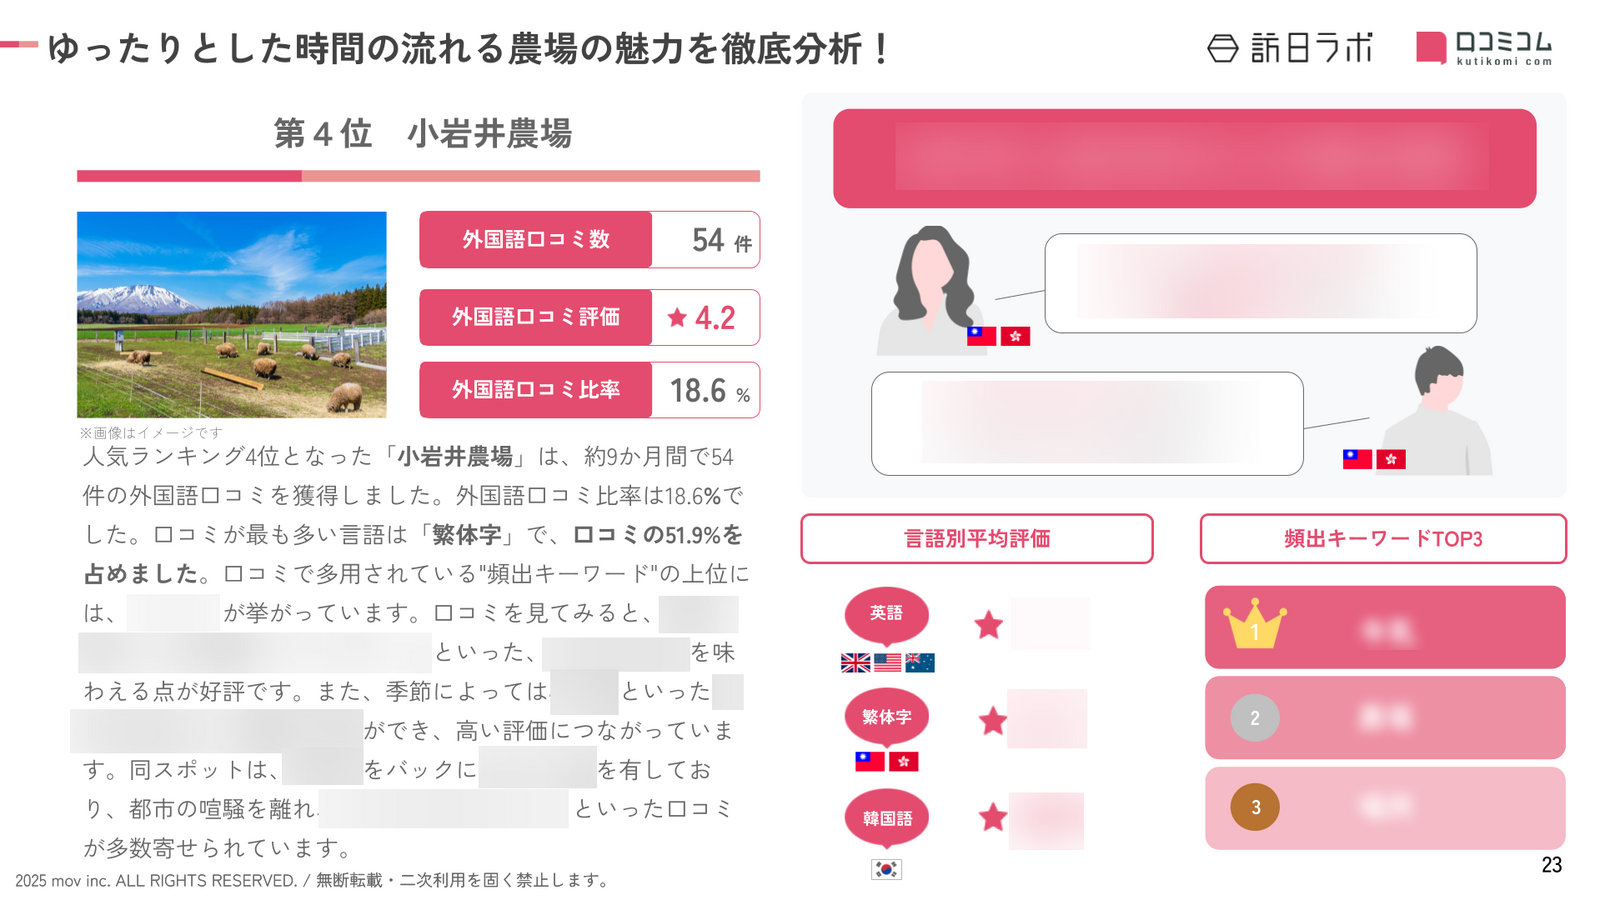Click the gold crown rank 1 icon

tap(1254, 625)
